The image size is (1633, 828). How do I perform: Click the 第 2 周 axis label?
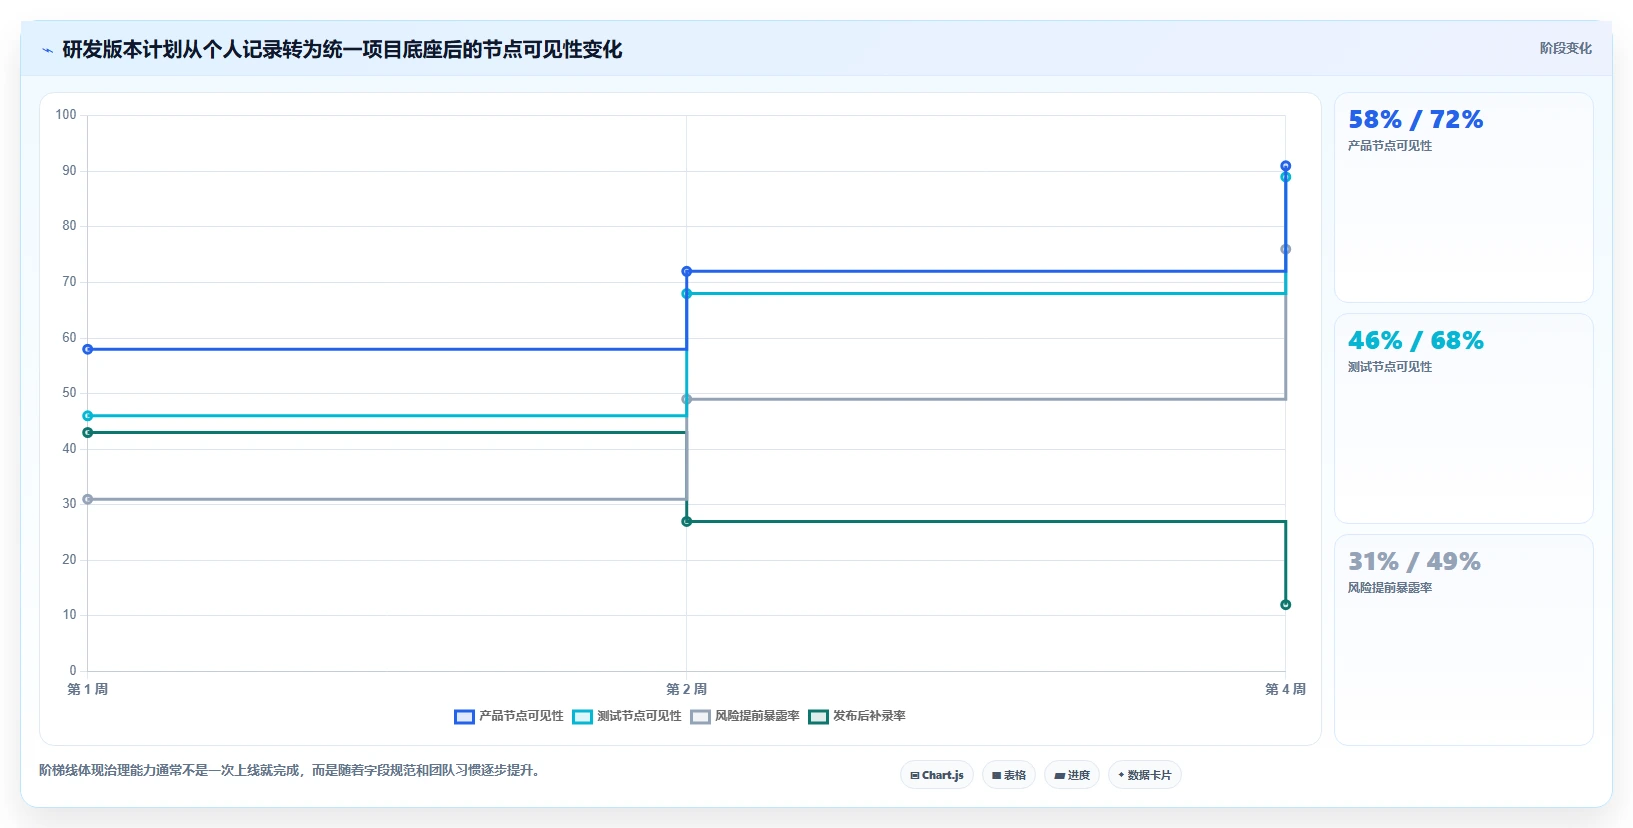686,689
